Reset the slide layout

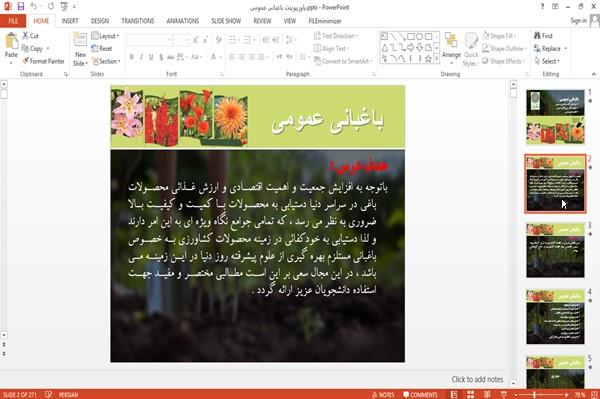tap(102, 49)
